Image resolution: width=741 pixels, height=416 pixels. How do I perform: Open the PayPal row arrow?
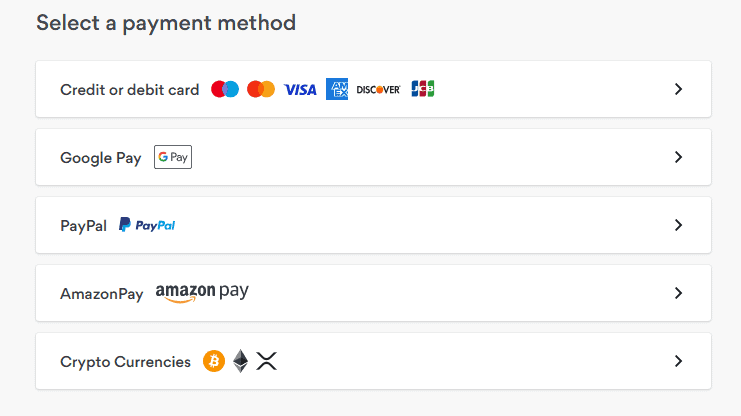[x=678, y=225]
